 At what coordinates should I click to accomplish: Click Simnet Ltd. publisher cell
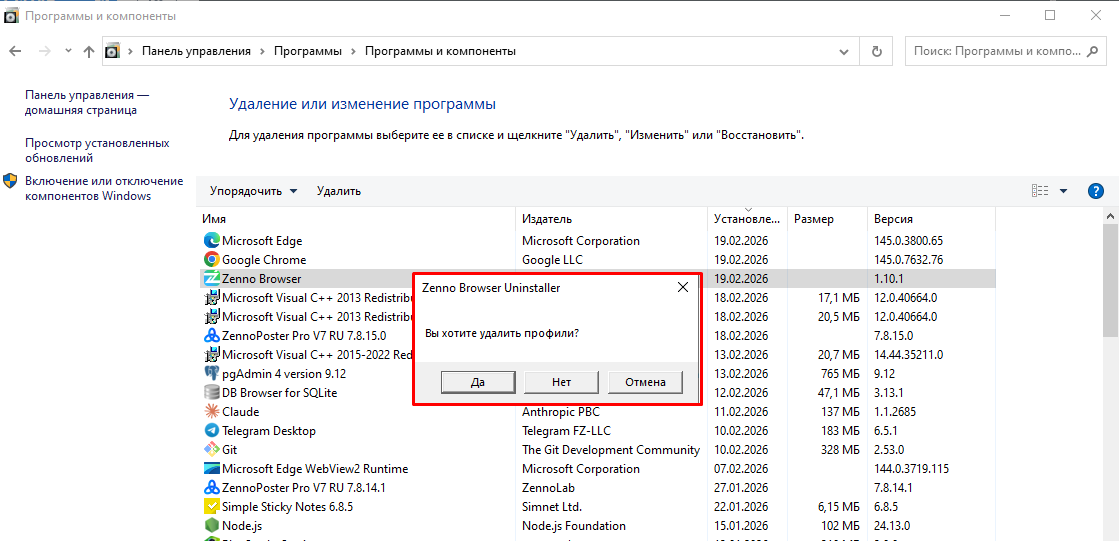[x=552, y=507]
